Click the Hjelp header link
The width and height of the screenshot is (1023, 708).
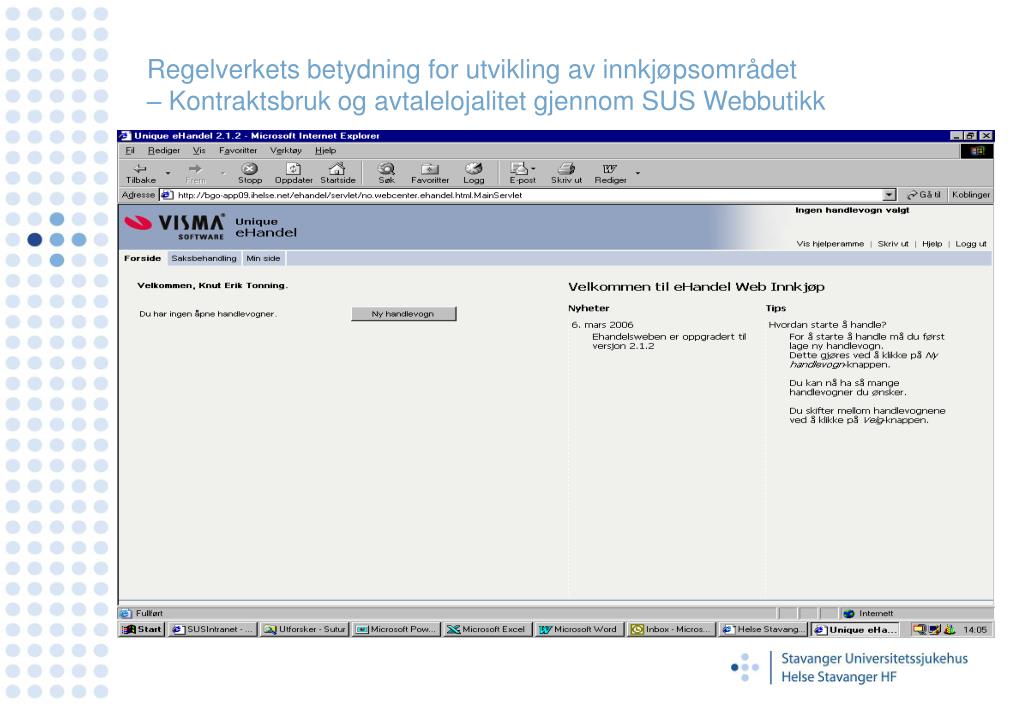932,244
